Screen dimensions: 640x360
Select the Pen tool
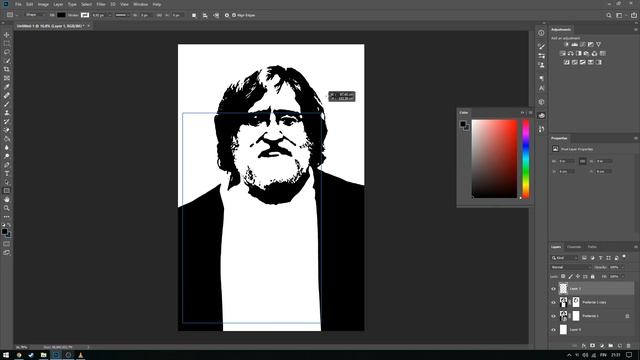click(x=7, y=165)
